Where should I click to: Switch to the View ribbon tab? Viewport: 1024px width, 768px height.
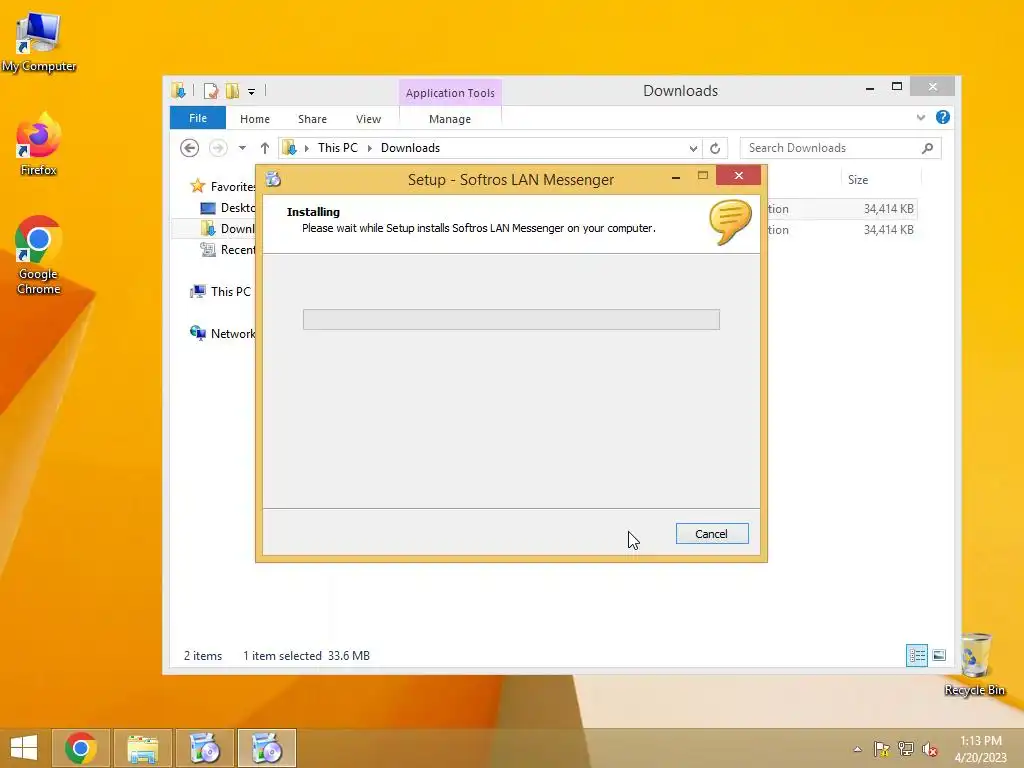(x=368, y=119)
